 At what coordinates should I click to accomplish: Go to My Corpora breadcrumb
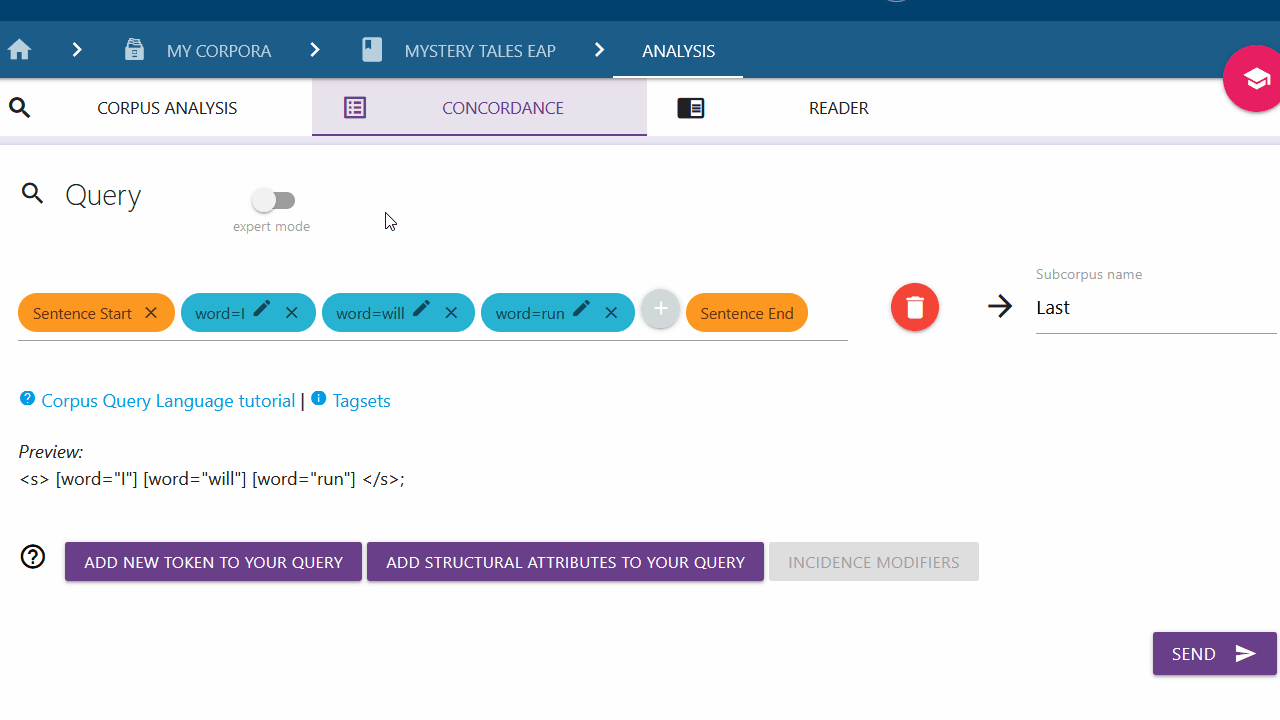click(218, 51)
